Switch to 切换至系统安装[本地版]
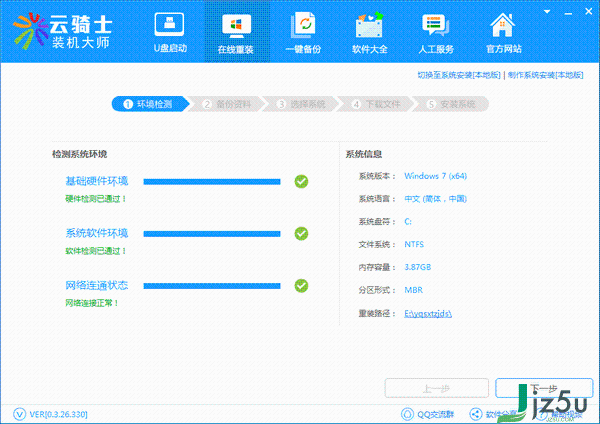Viewport: 600px width, 424px height. click(459, 75)
